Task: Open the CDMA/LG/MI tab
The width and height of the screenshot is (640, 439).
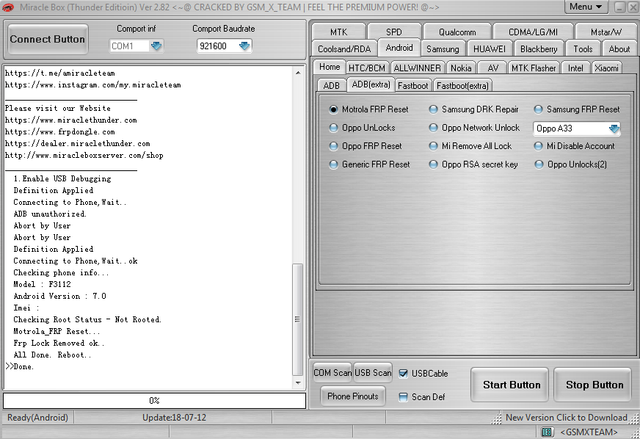Action: (533, 32)
